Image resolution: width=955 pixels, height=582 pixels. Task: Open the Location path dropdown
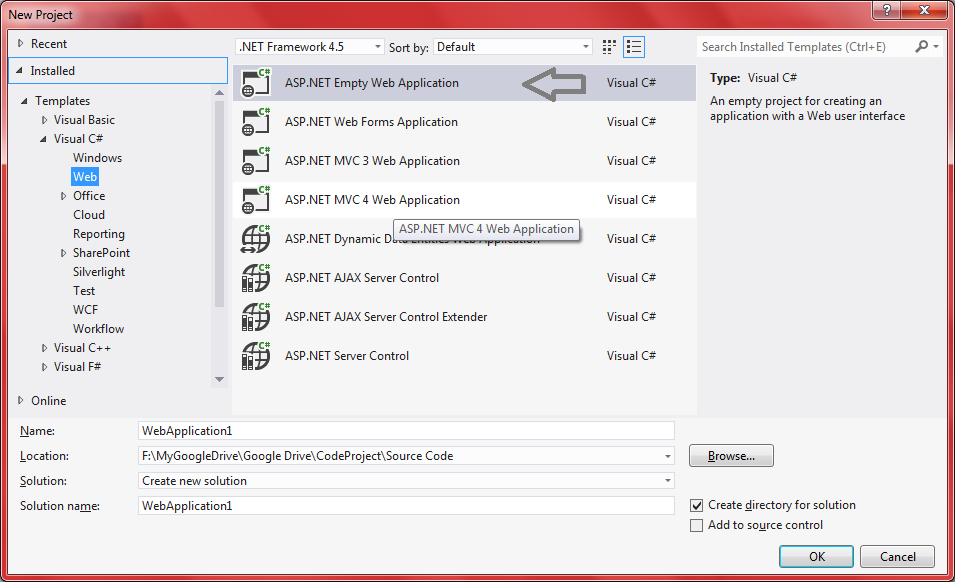click(x=668, y=456)
